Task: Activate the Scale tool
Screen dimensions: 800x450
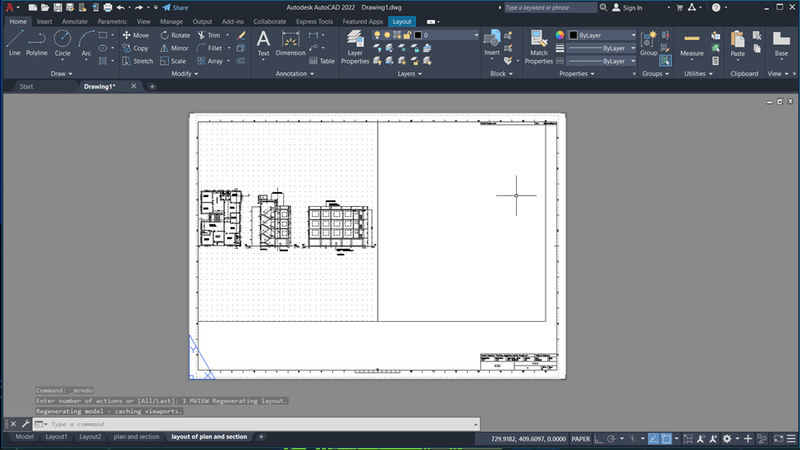Action: pos(173,61)
